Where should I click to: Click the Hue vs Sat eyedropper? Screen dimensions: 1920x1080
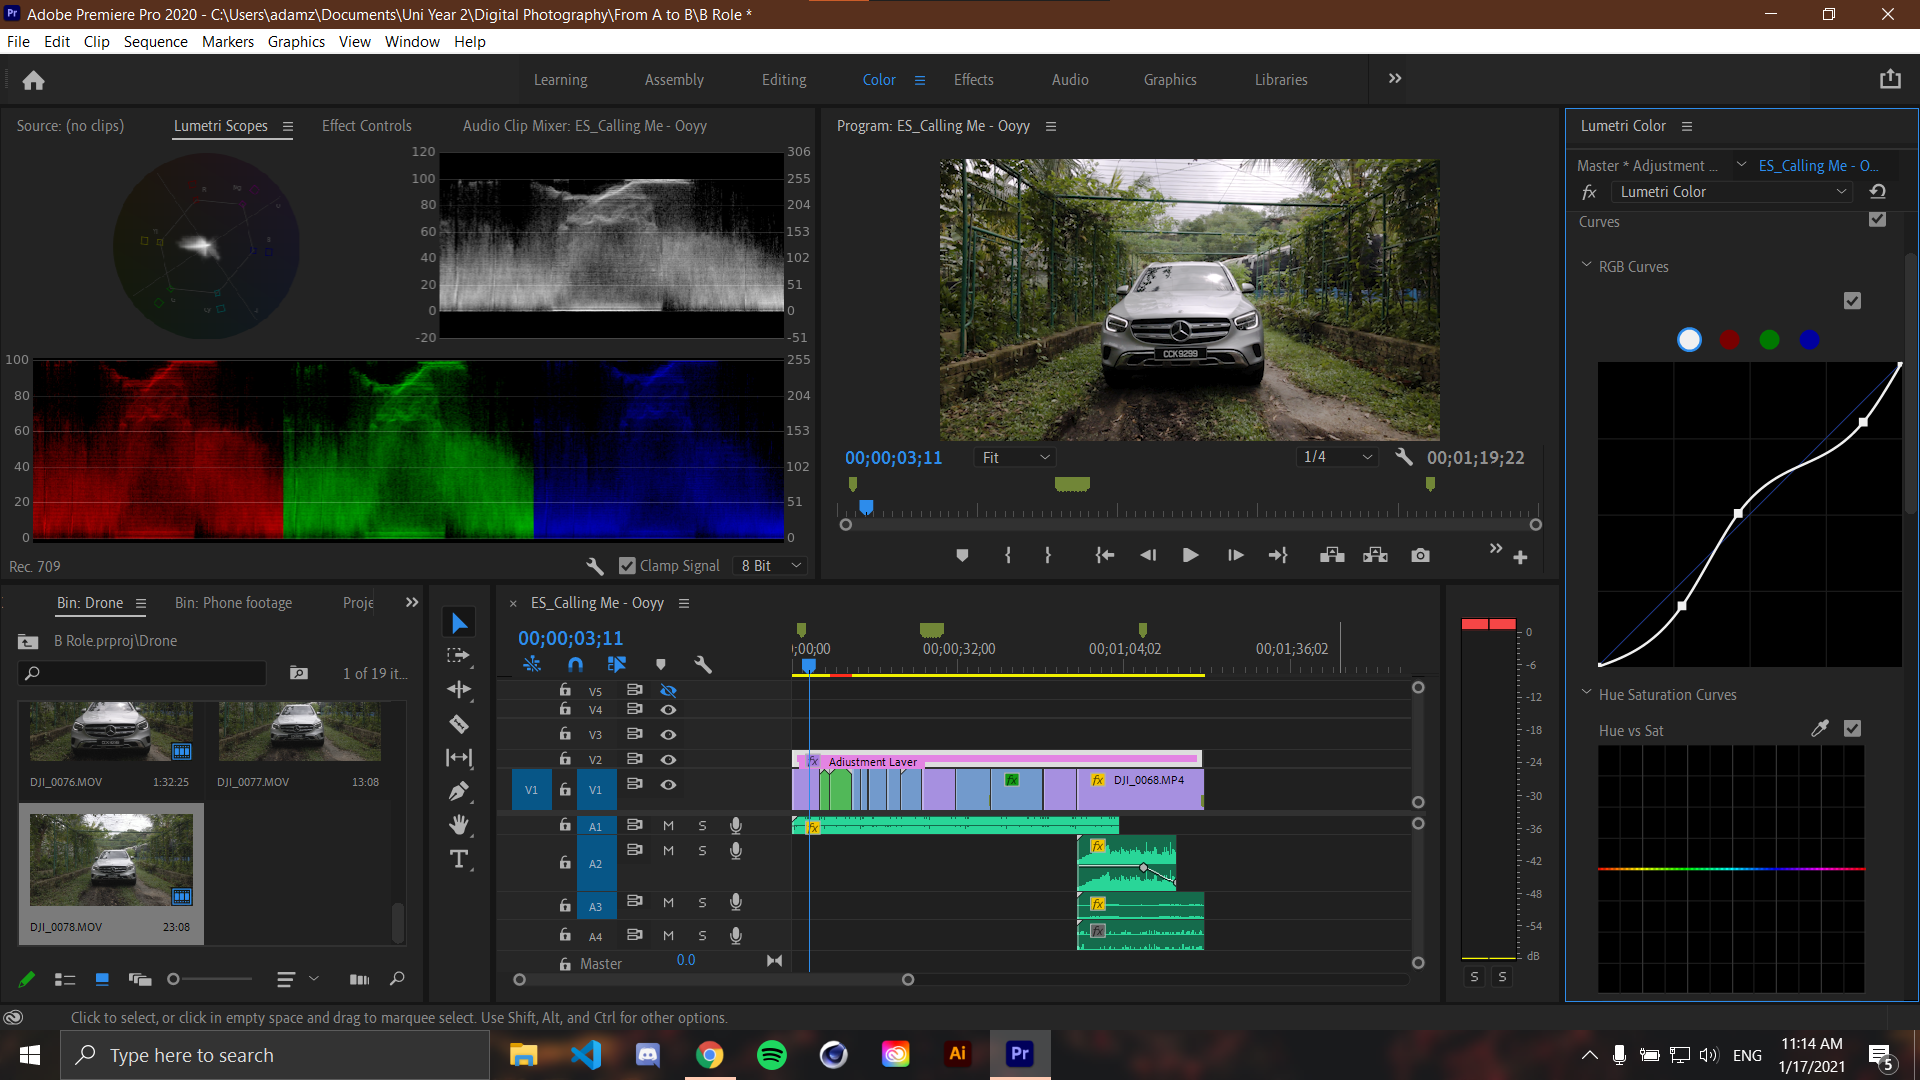[1819, 729]
